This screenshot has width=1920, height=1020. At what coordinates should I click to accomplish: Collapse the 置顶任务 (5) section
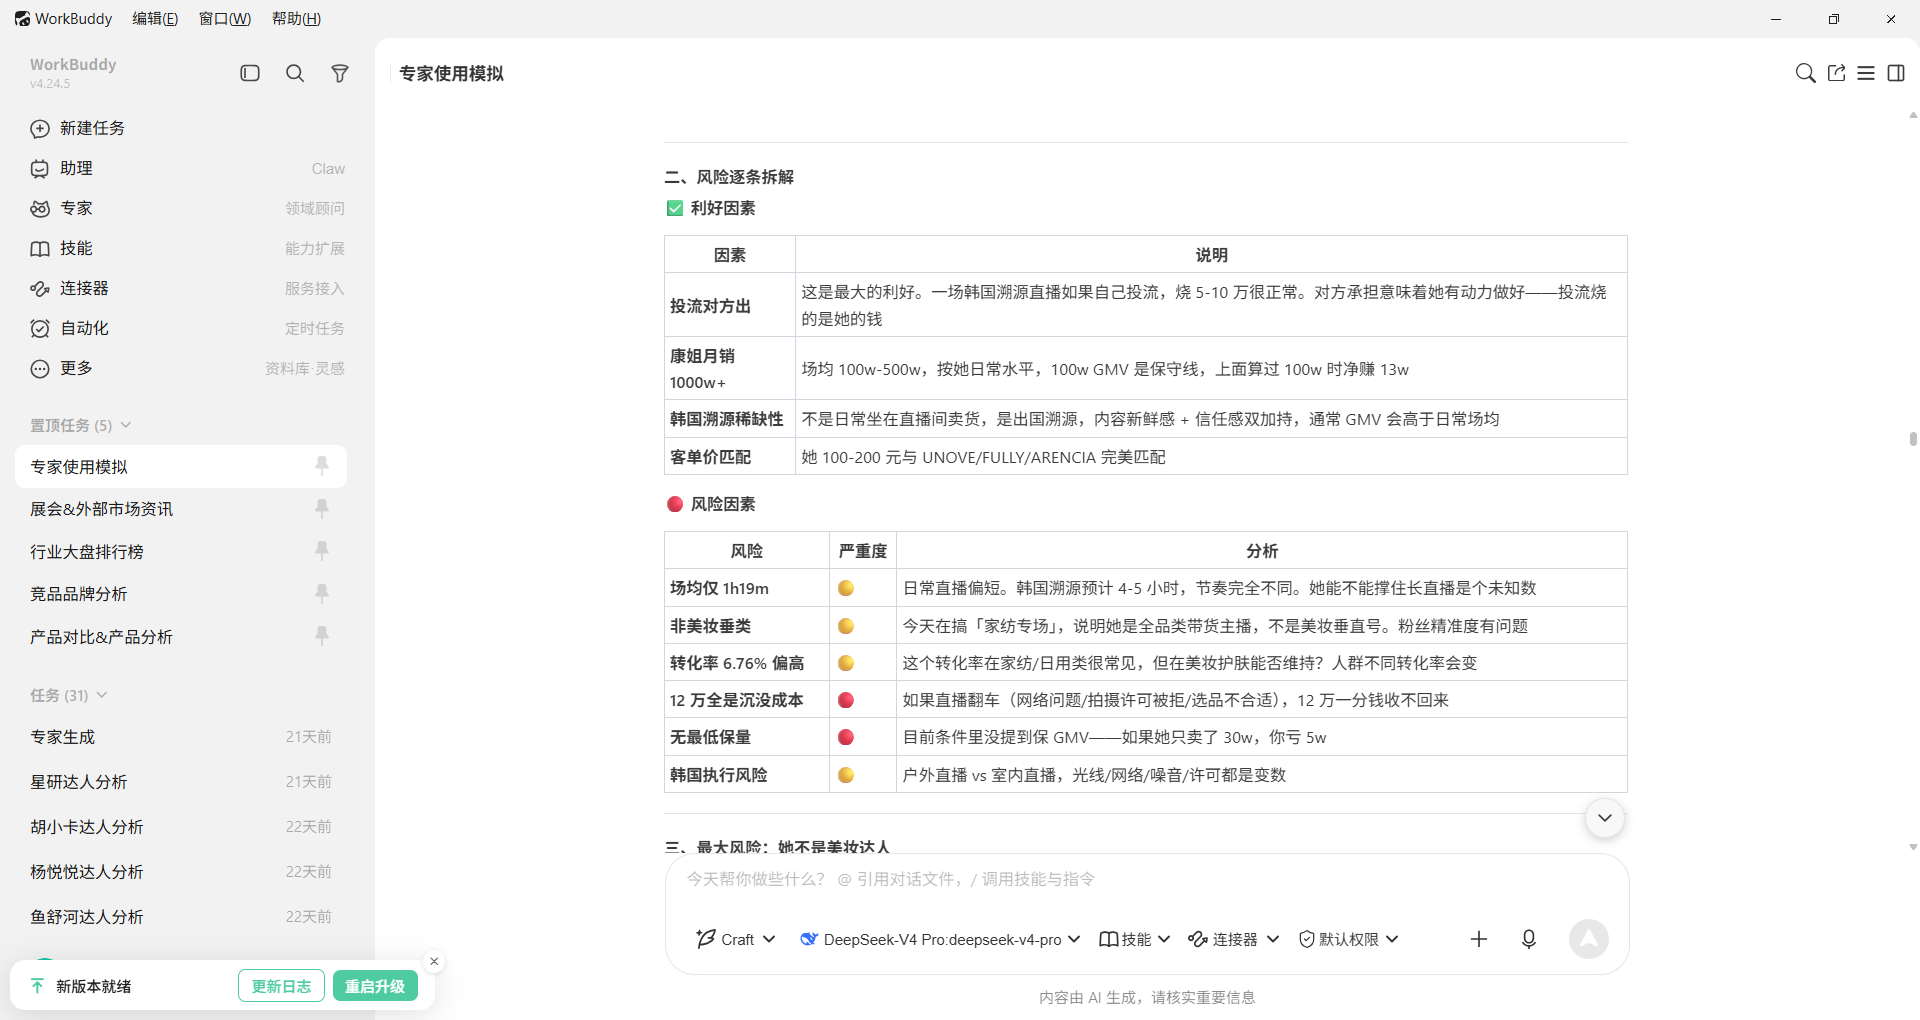coord(81,425)
